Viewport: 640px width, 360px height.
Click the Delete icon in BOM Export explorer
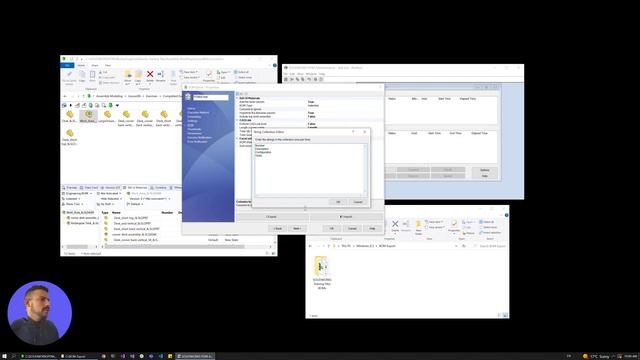(x=395, y=225)
